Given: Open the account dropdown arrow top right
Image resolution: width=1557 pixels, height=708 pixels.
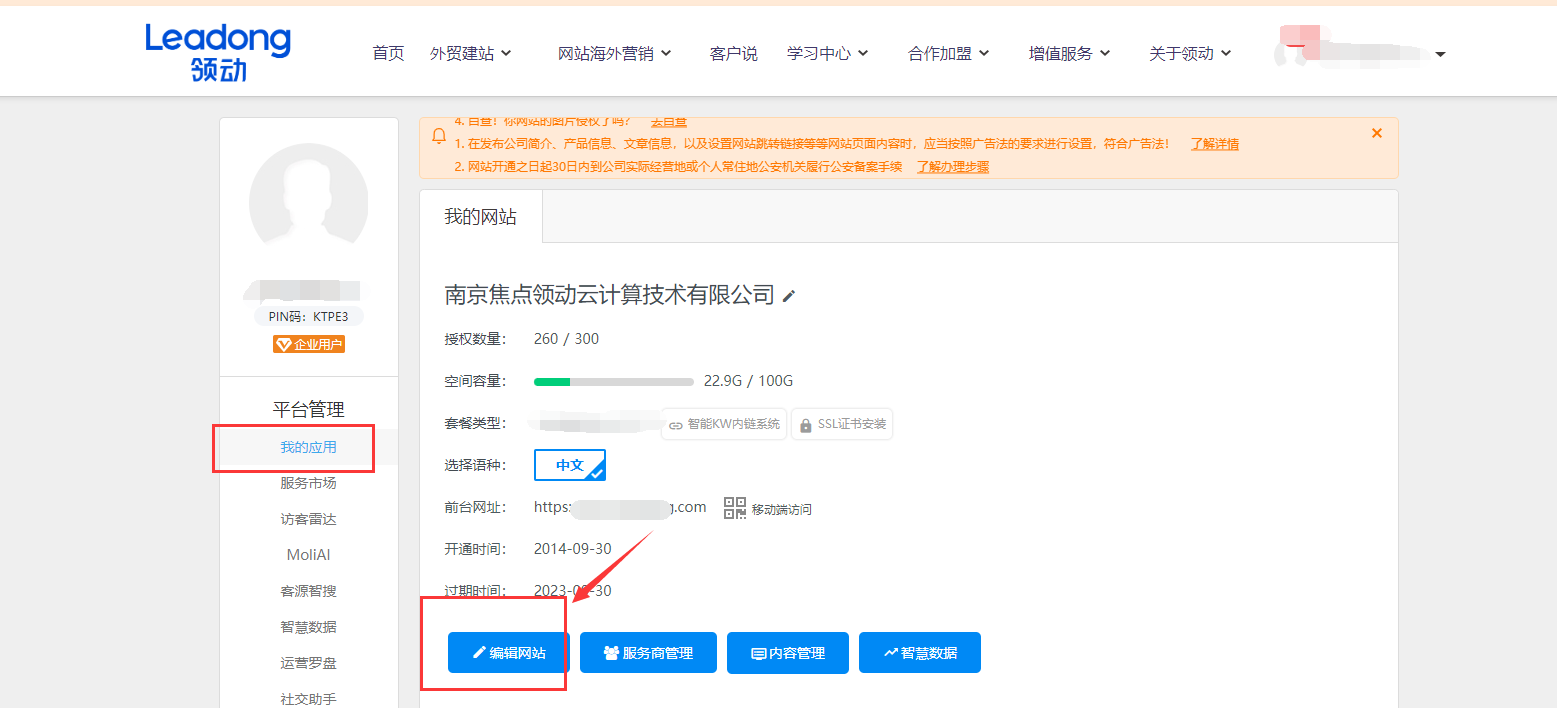Looking at the screenshot, I should (x=1439, y=56).
